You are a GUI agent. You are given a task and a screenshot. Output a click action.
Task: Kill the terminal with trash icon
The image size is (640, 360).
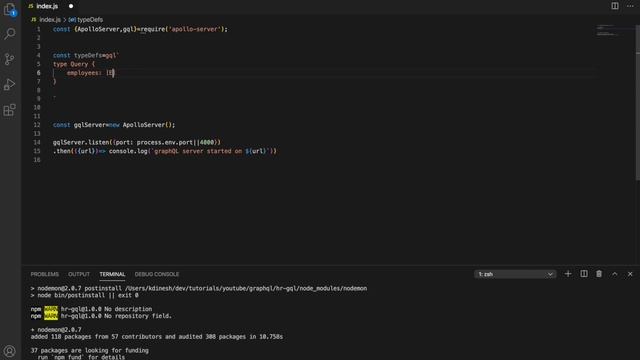coord(599,274)
